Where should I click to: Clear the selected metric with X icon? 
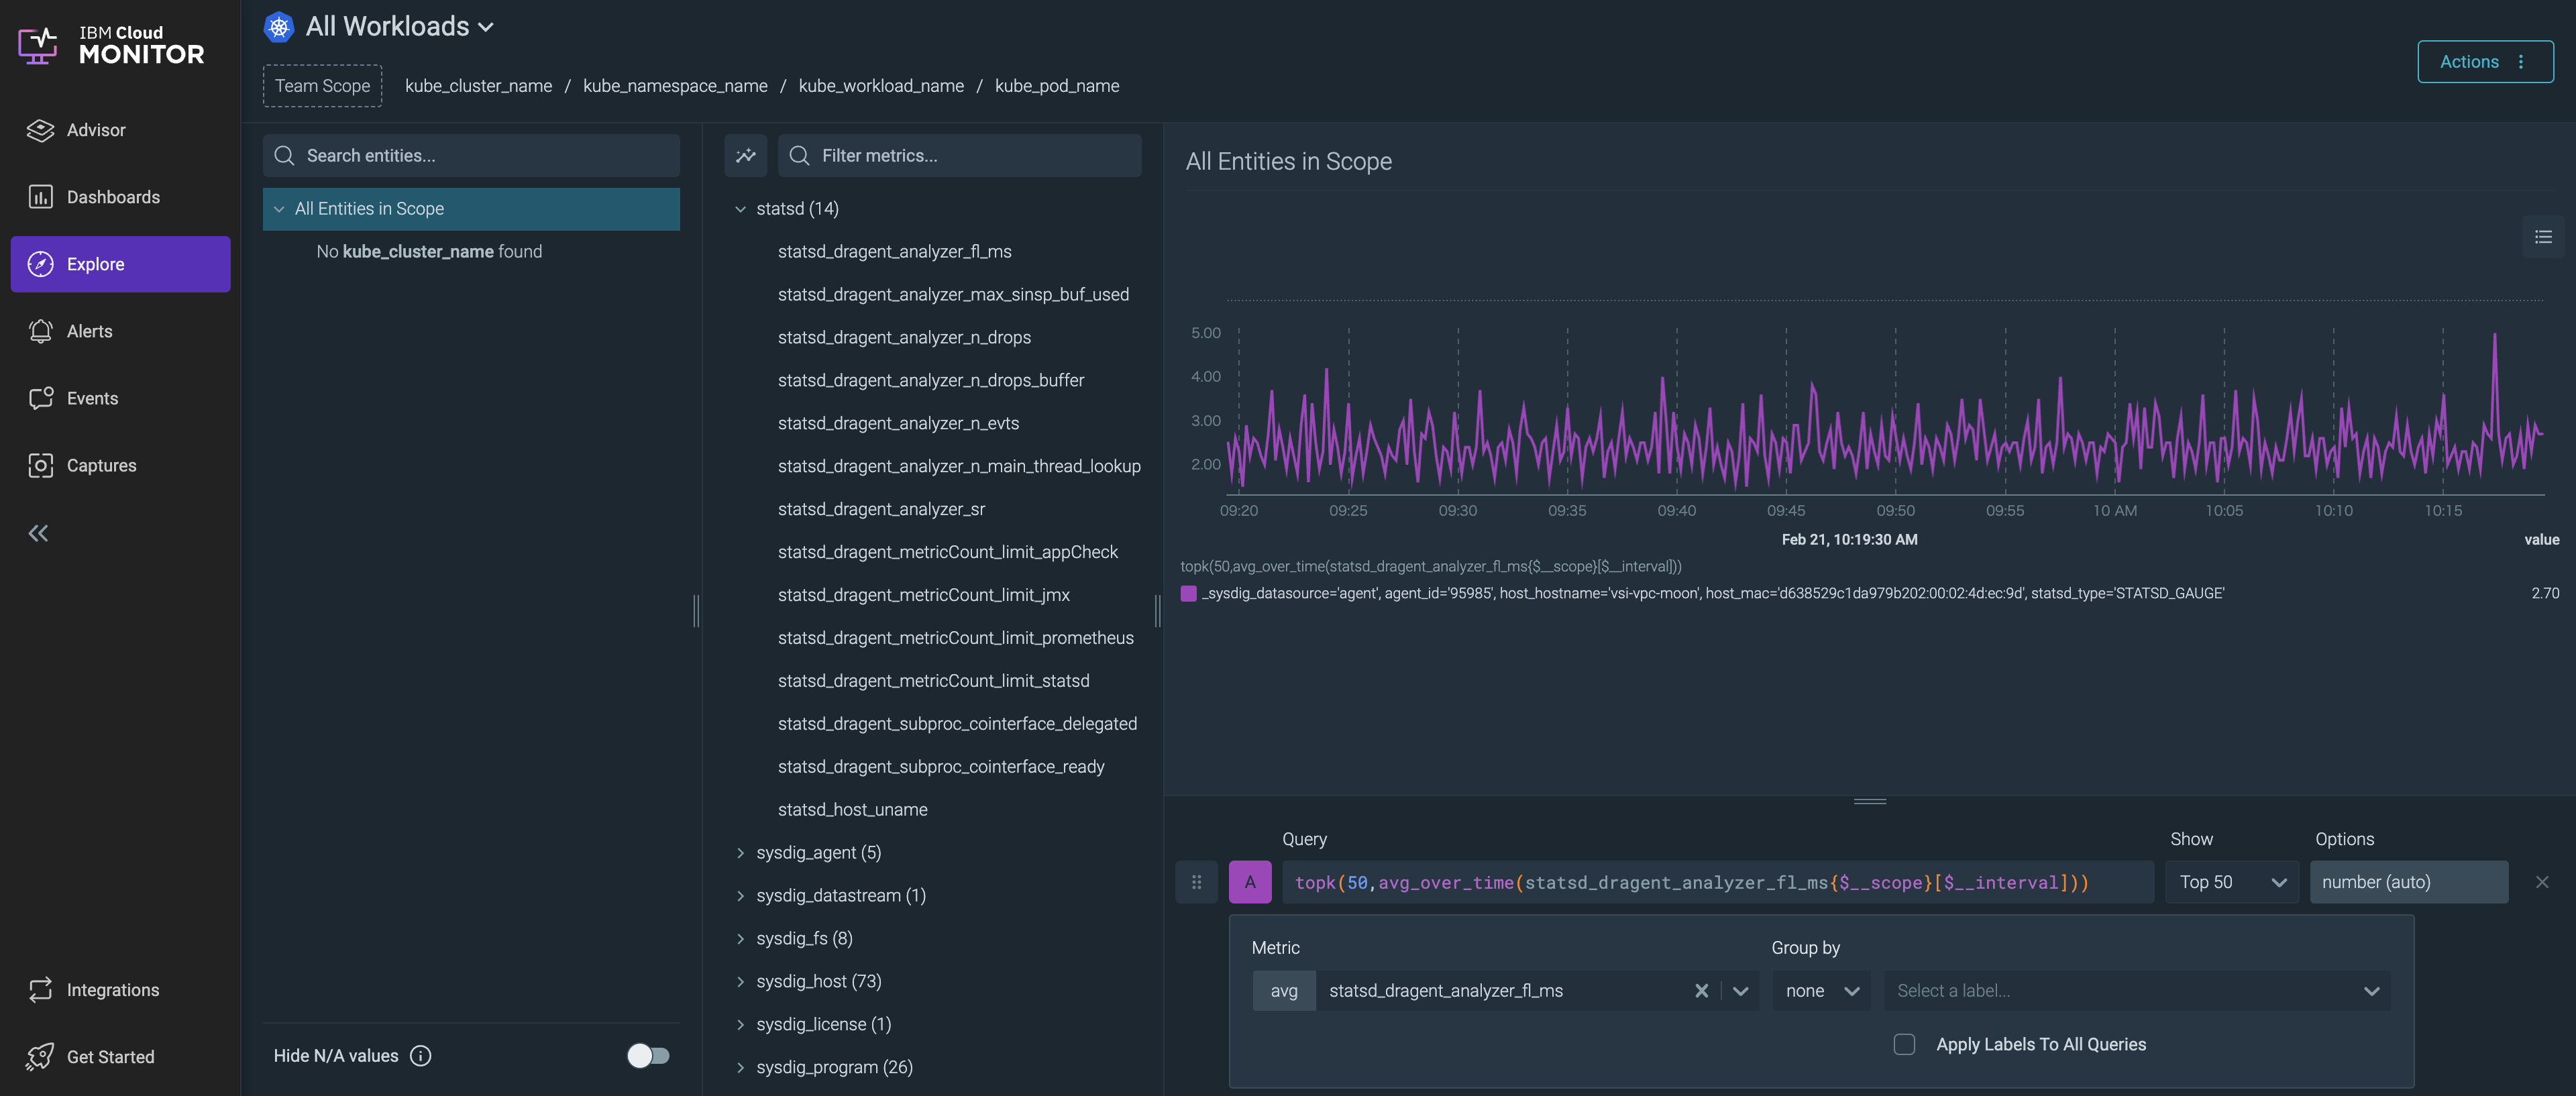(x=1701, y=990)
